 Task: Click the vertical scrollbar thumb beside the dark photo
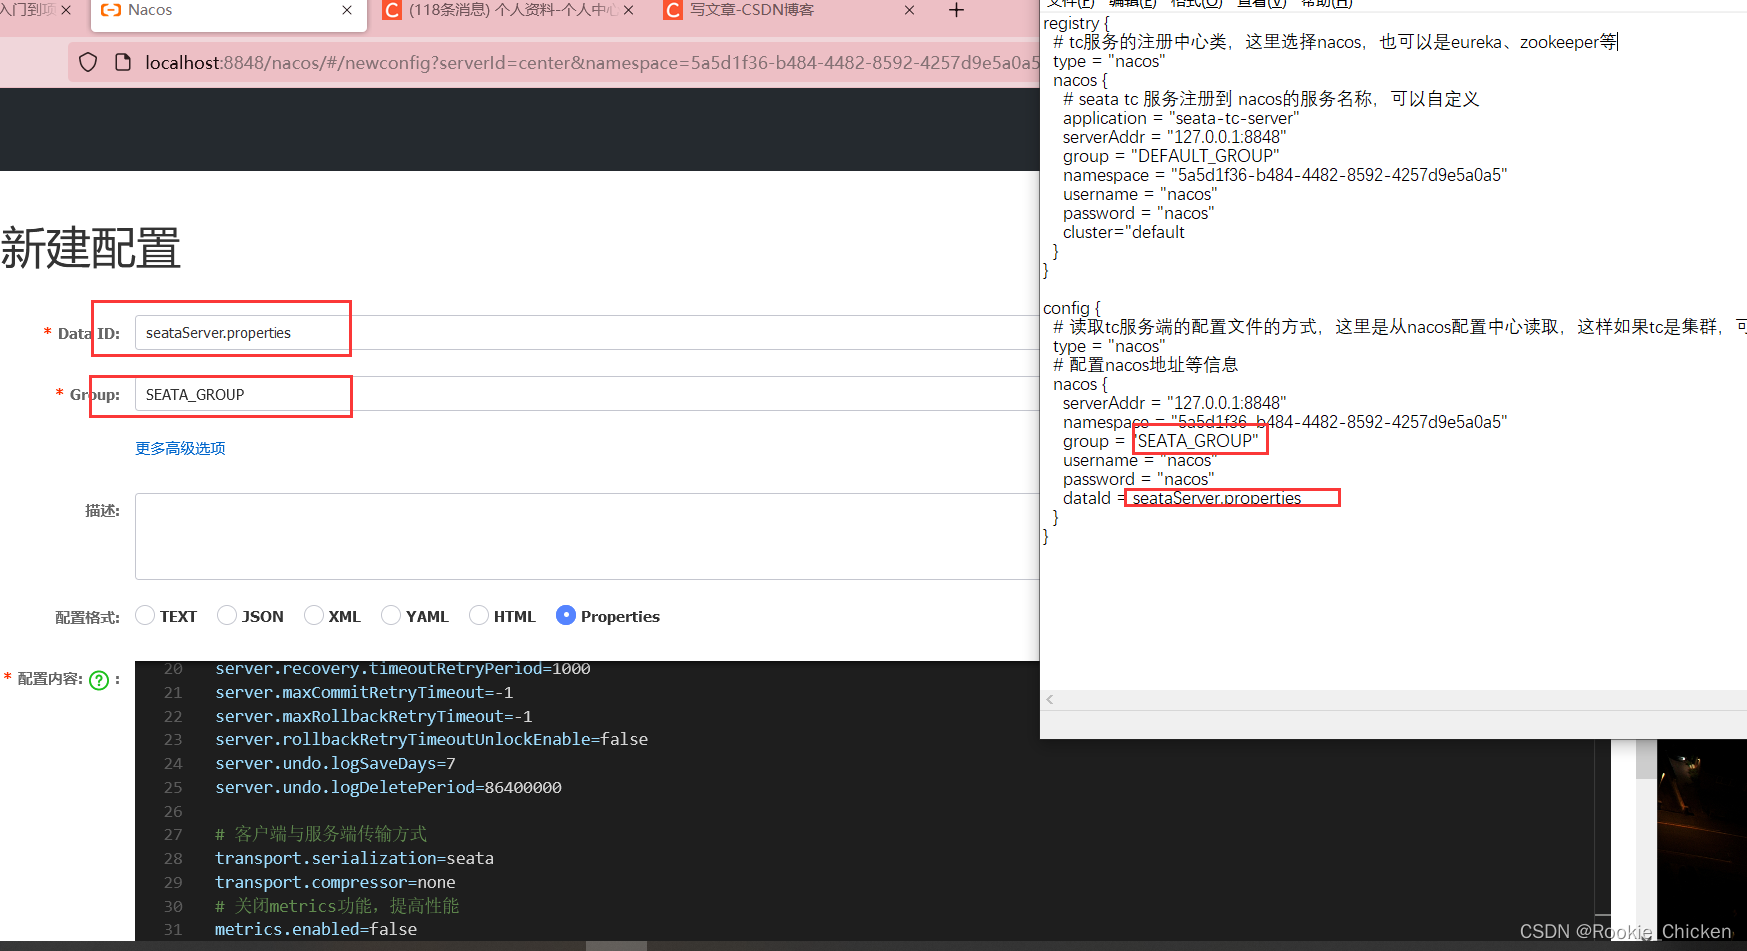point(1646,759)
